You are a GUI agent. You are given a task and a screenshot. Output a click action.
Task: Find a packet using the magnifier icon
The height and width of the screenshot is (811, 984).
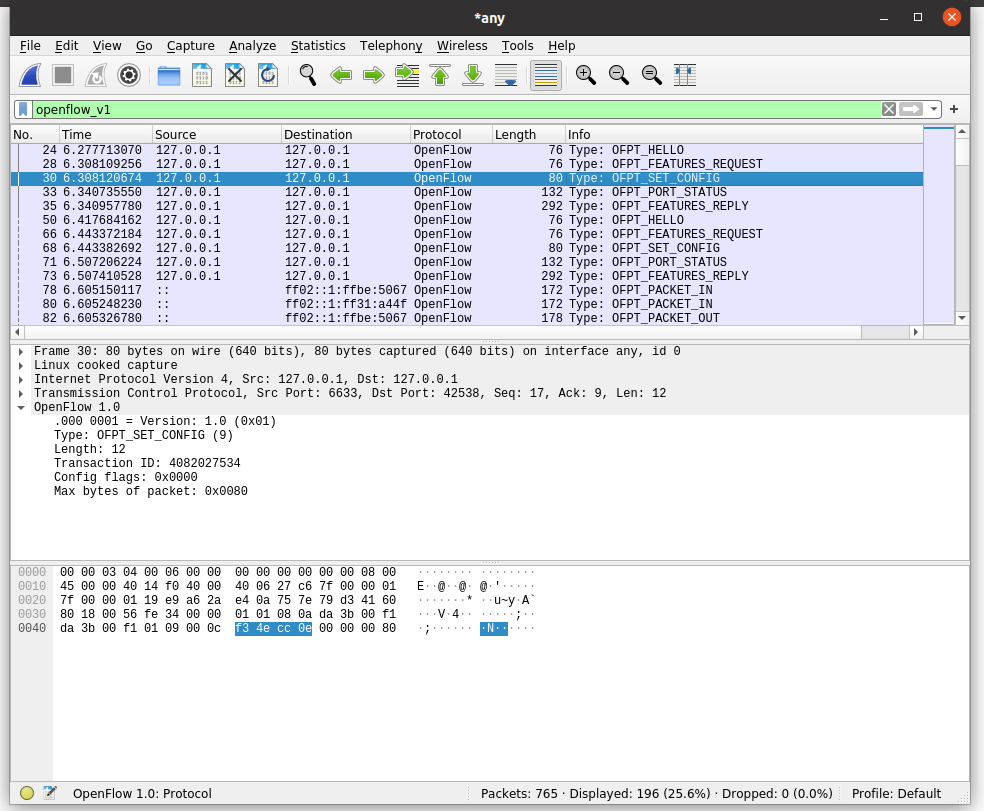pyautogui.click(x=308, y=75)
